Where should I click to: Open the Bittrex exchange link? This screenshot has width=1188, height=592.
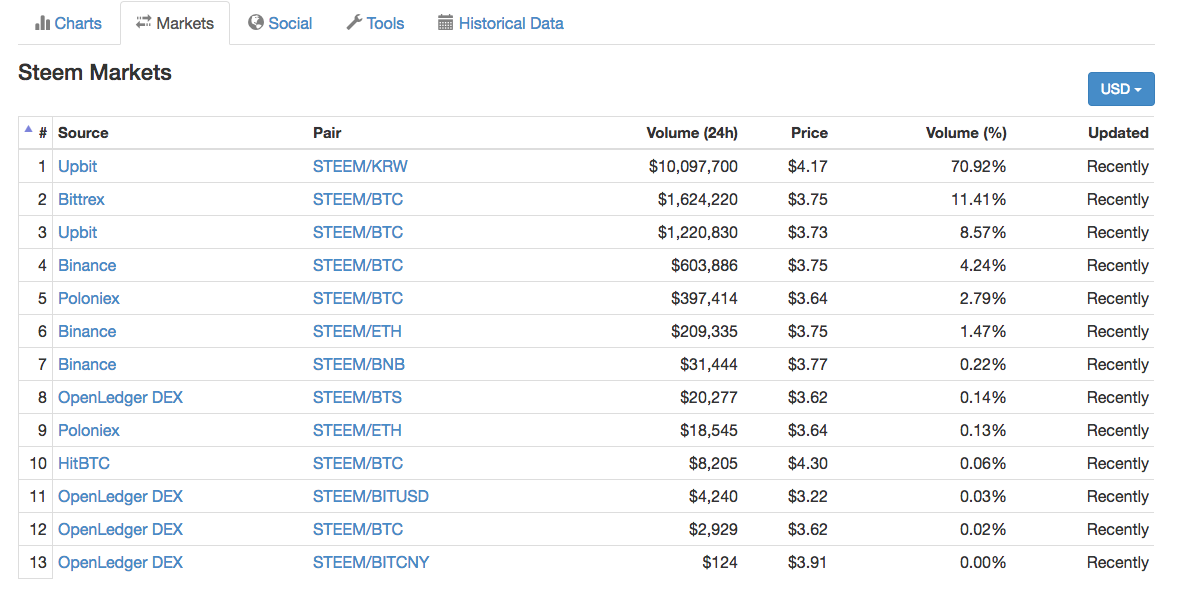[81, 199]
